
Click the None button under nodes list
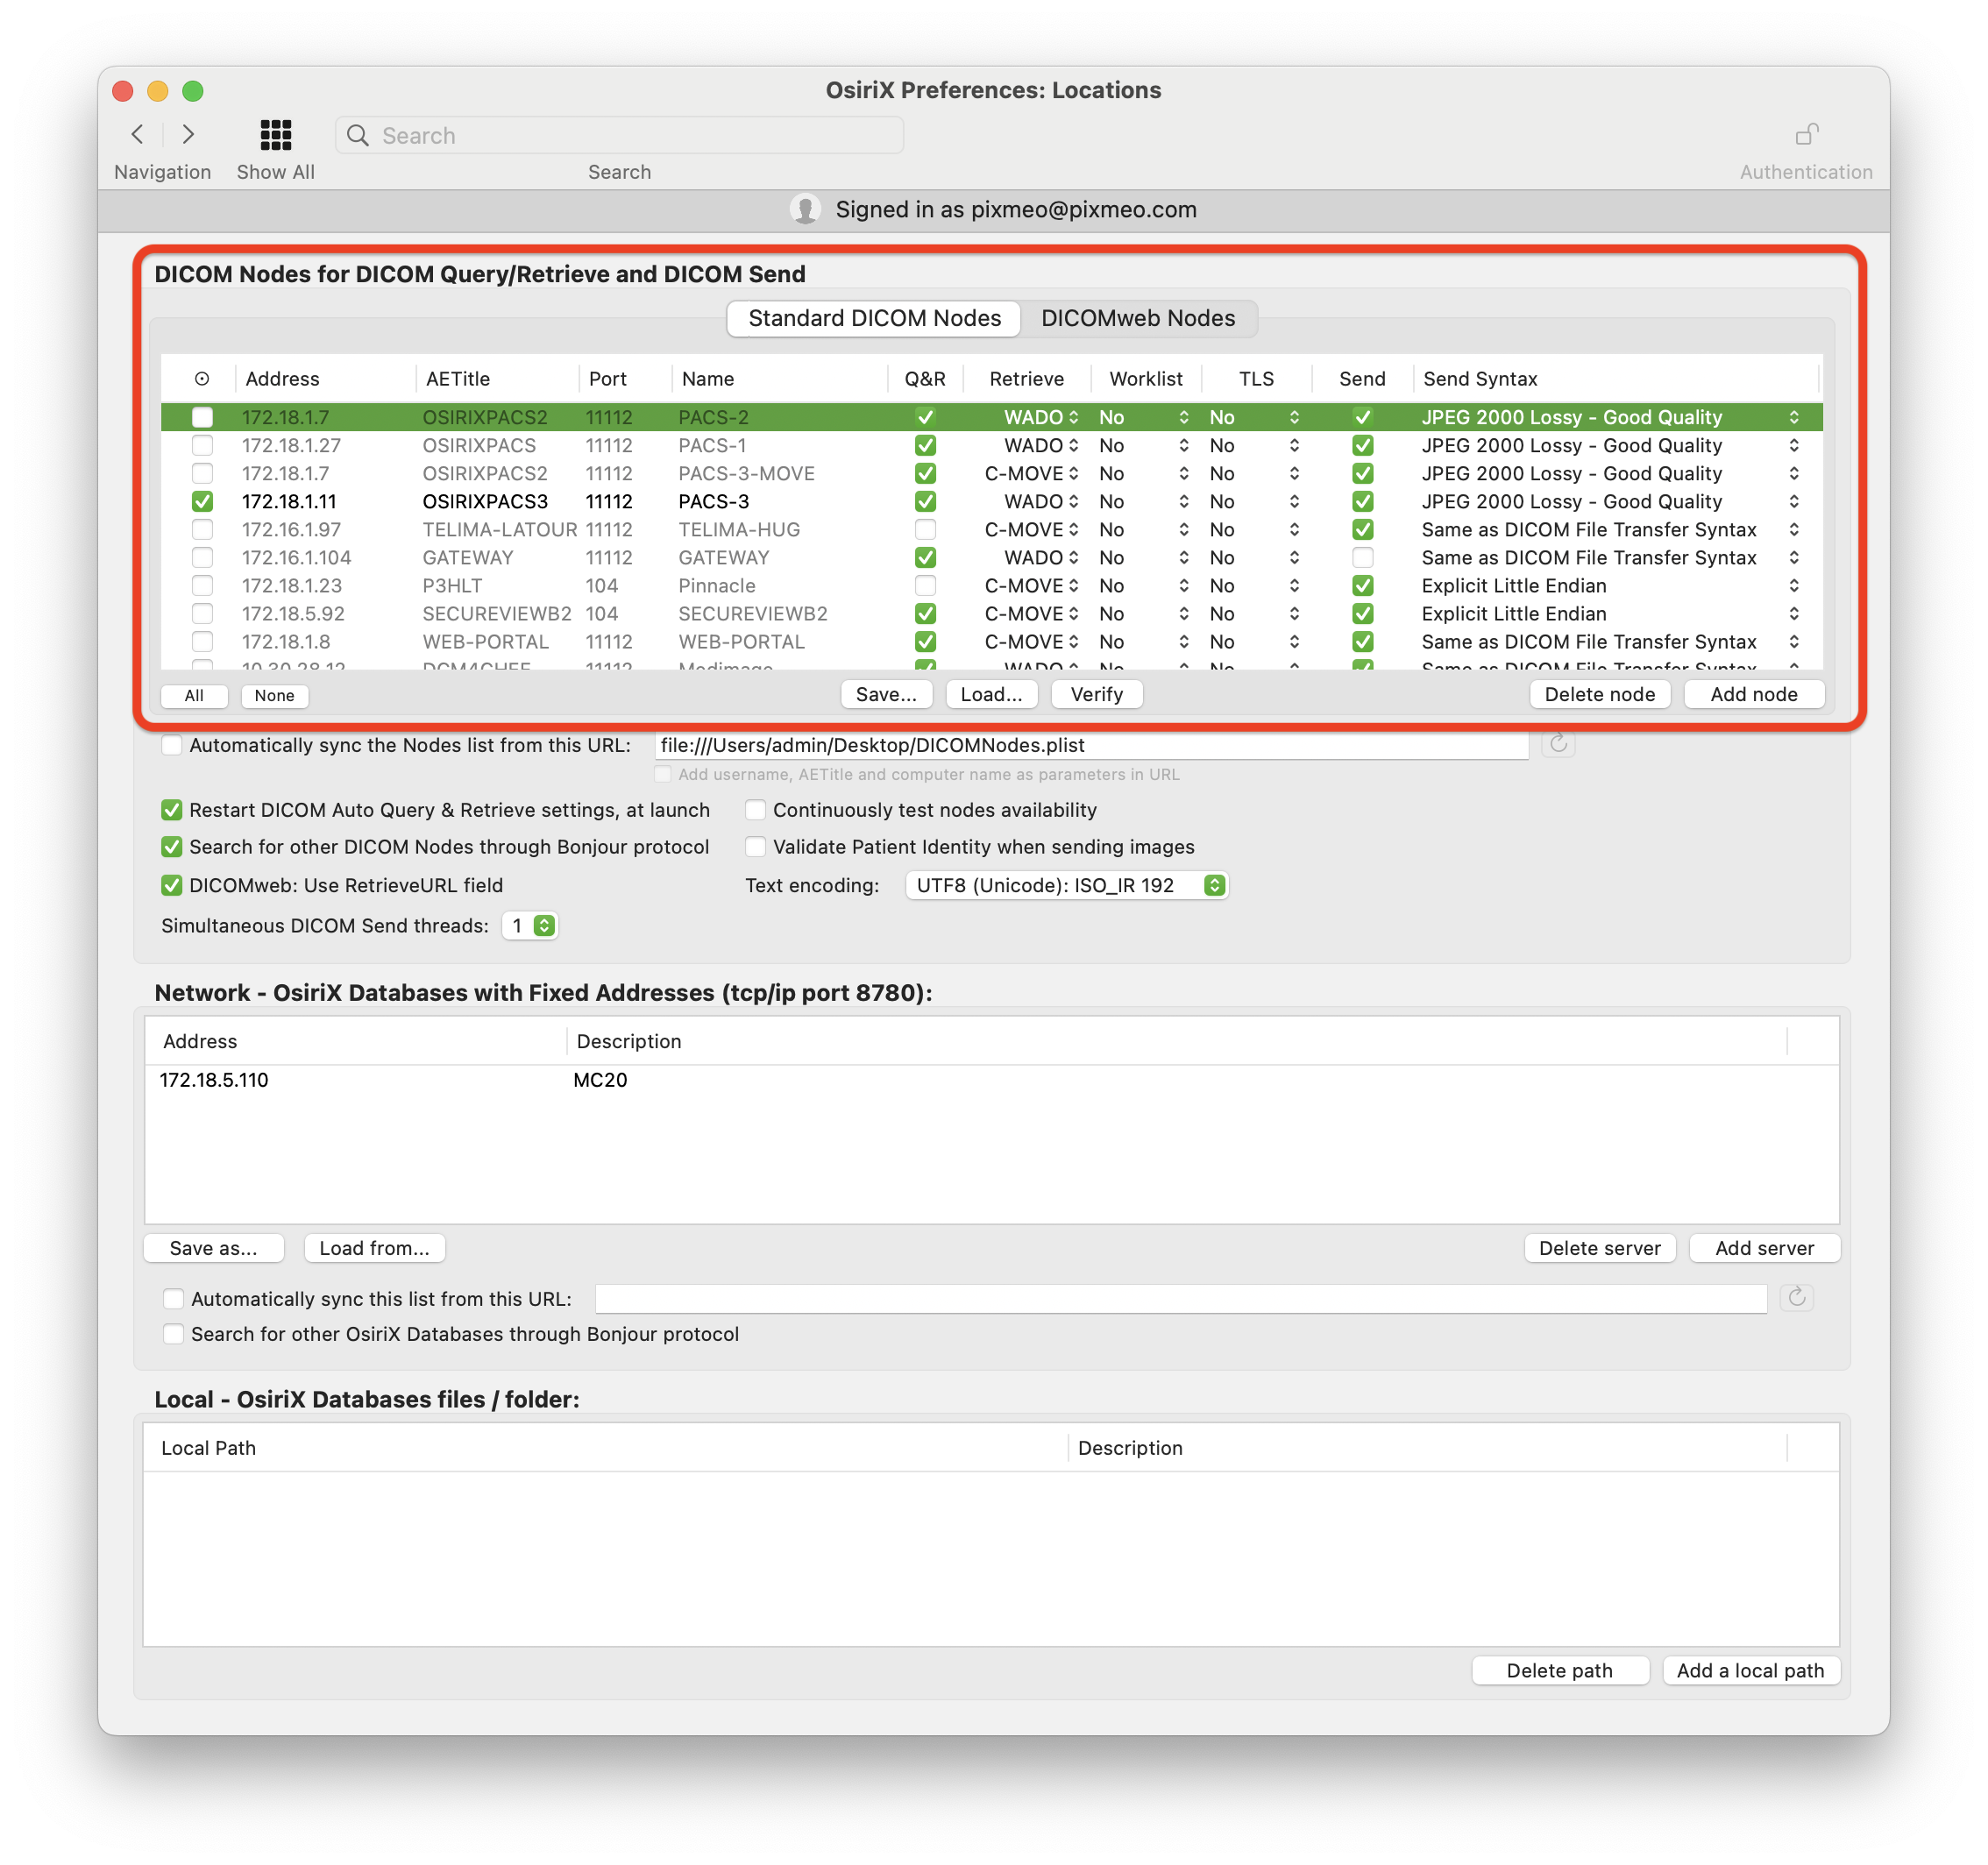click(x=274, y=696)
